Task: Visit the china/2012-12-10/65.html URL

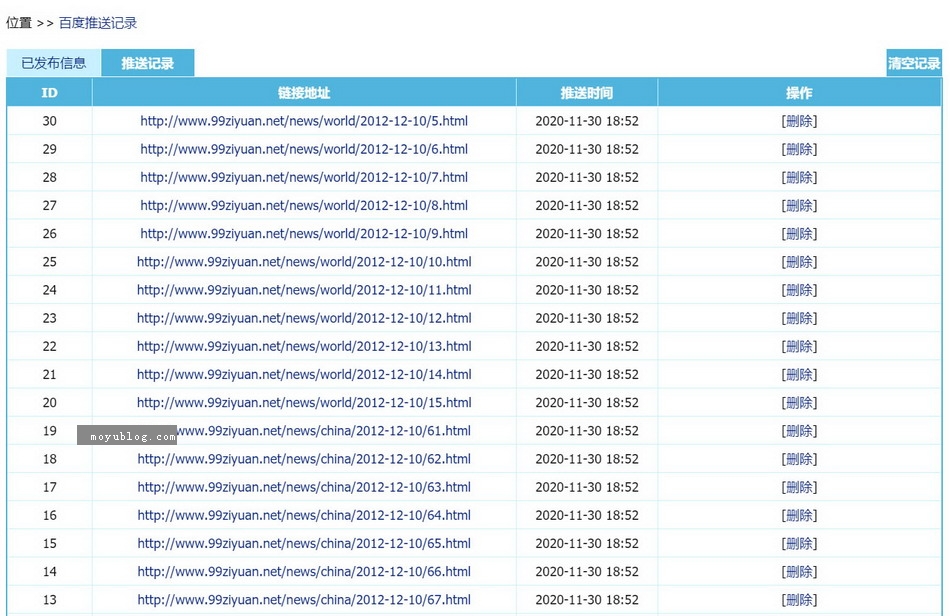Action: pos(304,544)
